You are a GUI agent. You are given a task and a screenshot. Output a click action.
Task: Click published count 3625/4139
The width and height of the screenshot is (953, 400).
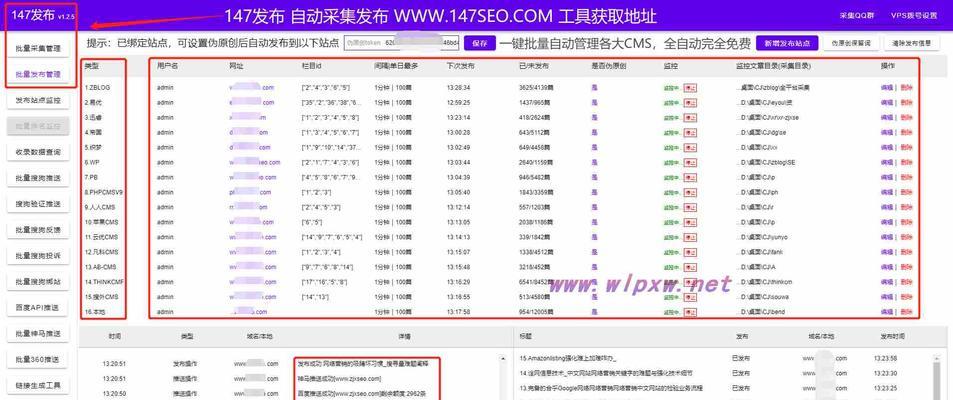pyautogui.click(x=537, y=88)
